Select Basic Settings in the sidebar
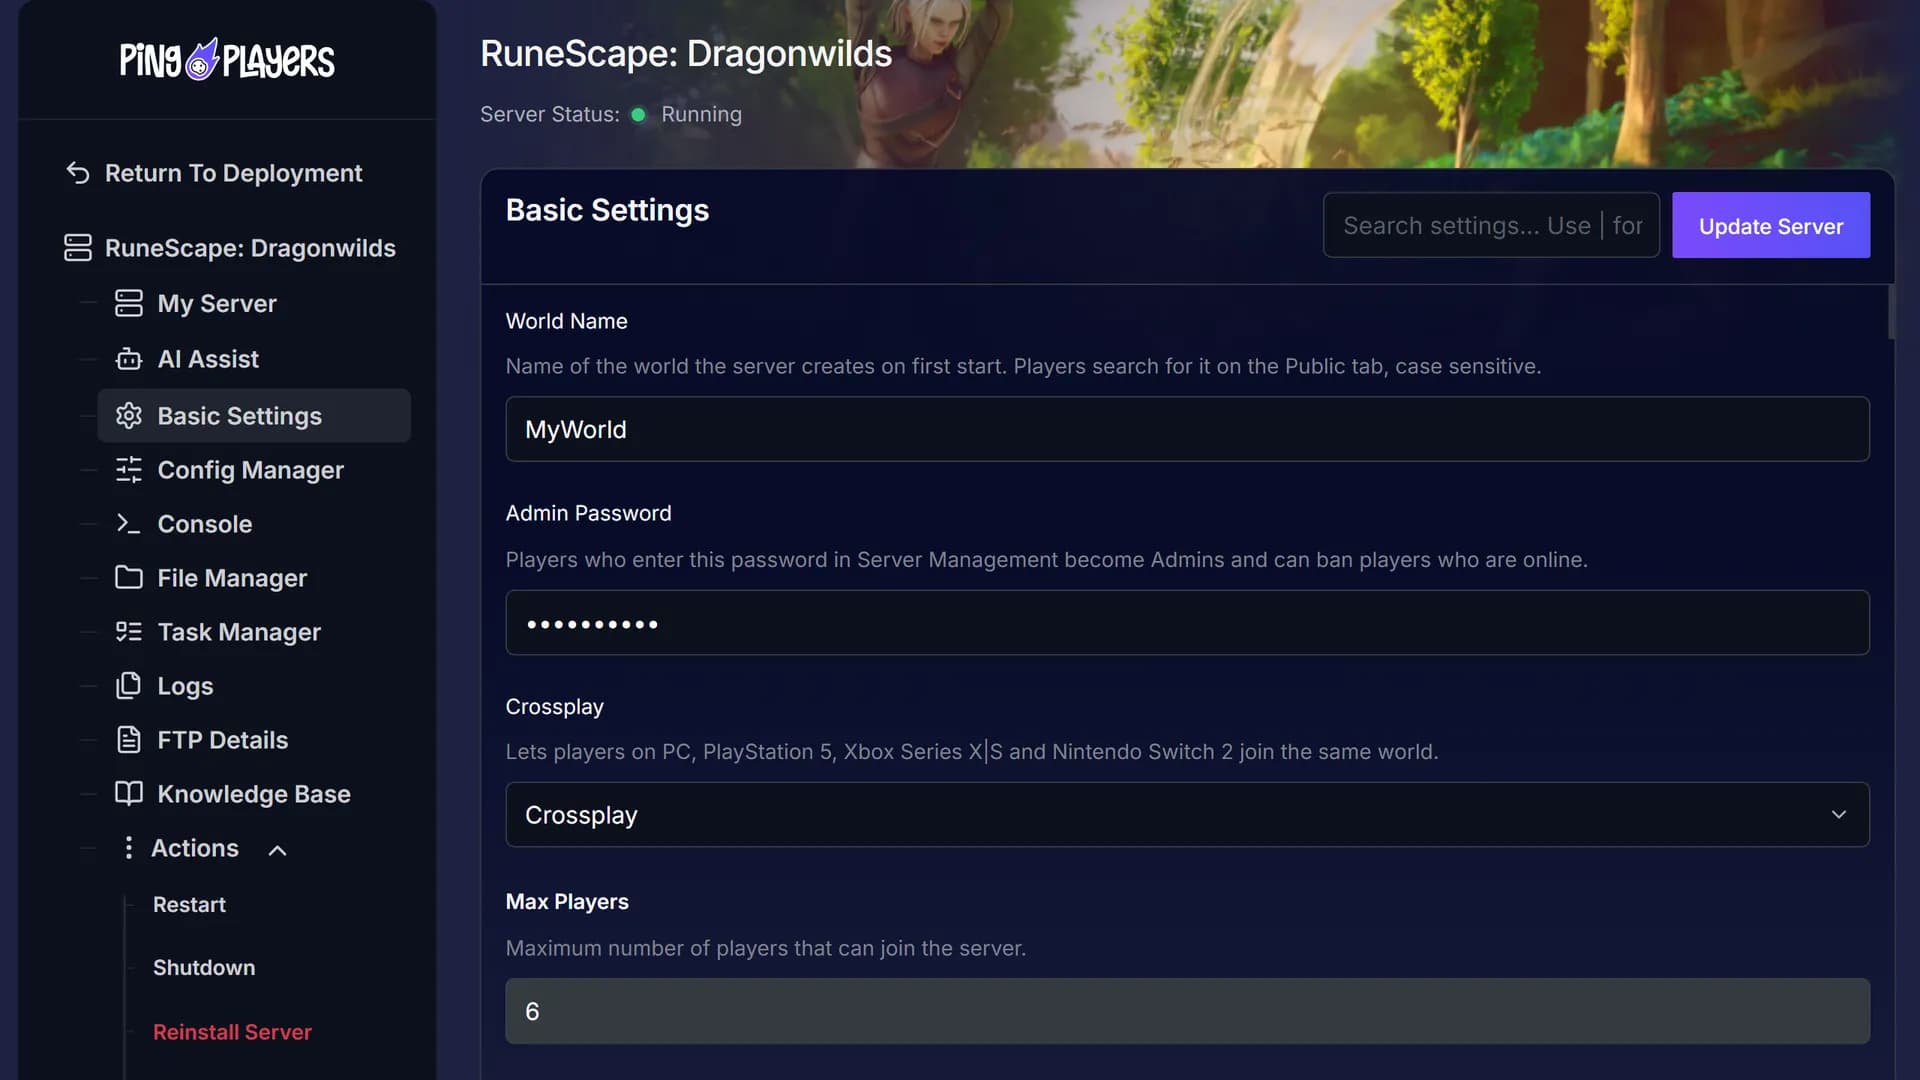This screenshot has height=1080, width=1920. click(254, 416)
